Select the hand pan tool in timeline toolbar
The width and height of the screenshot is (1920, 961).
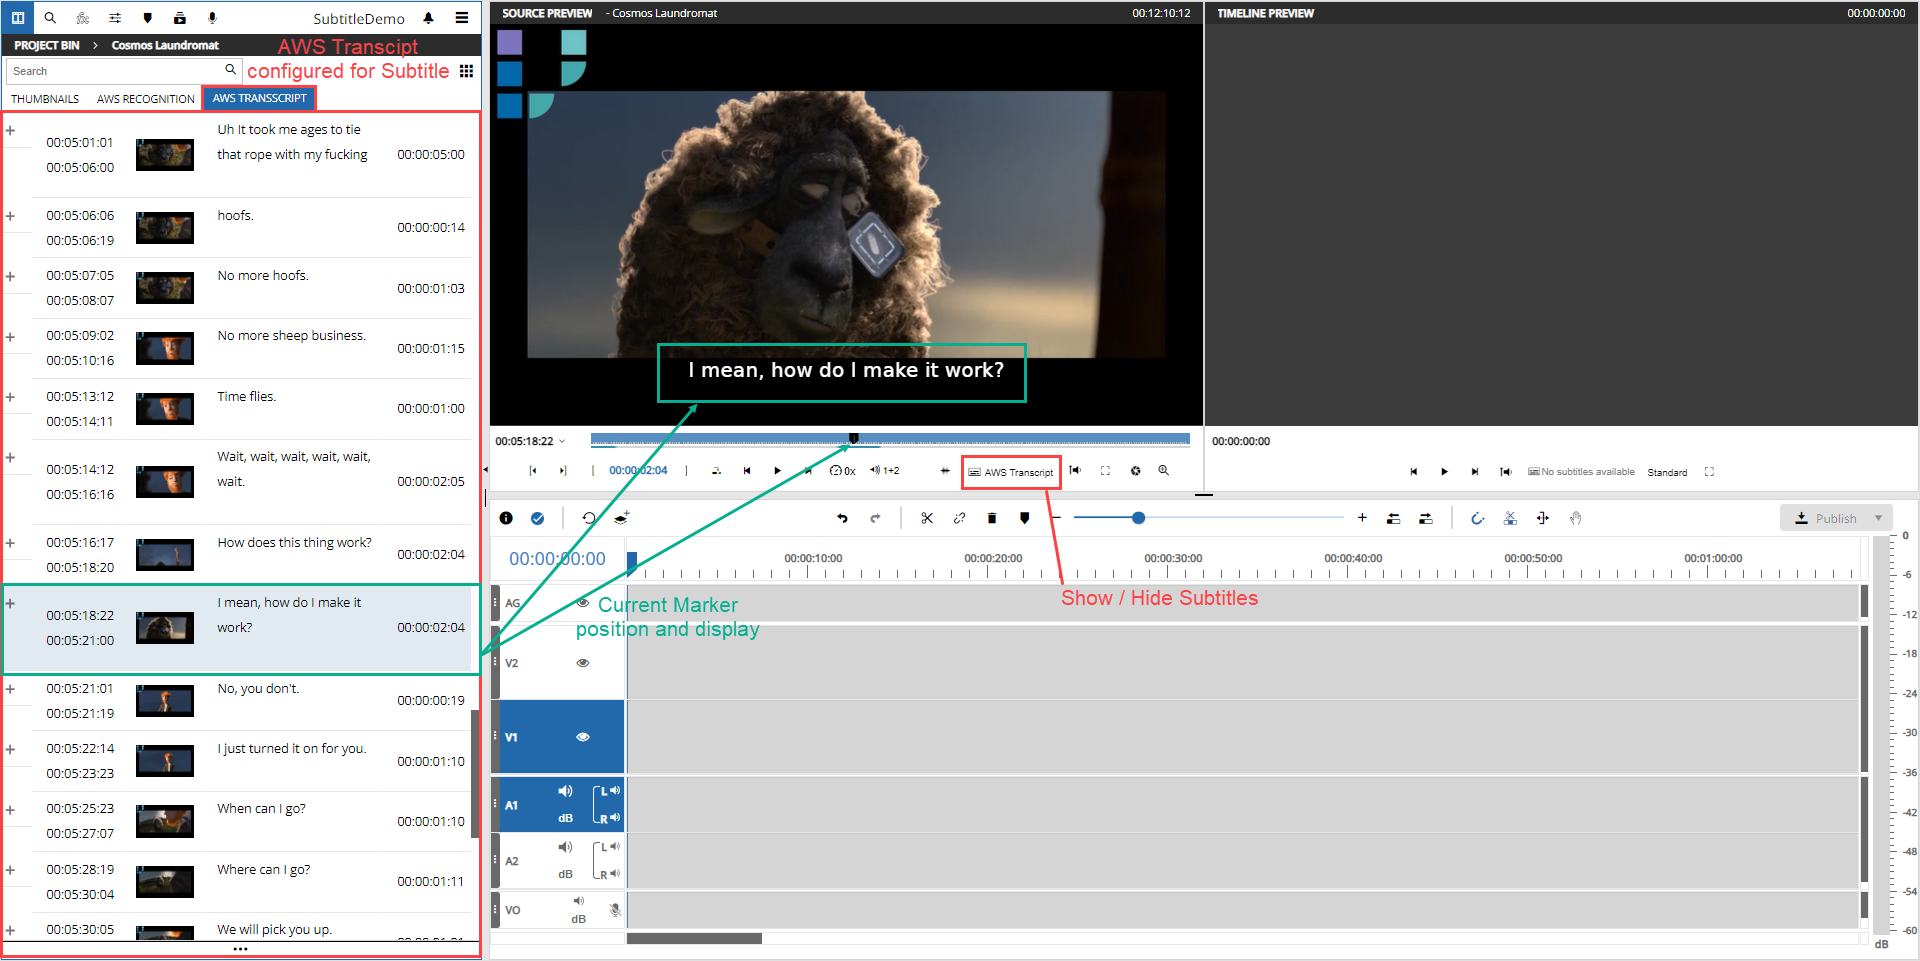tap(1575, 518)
